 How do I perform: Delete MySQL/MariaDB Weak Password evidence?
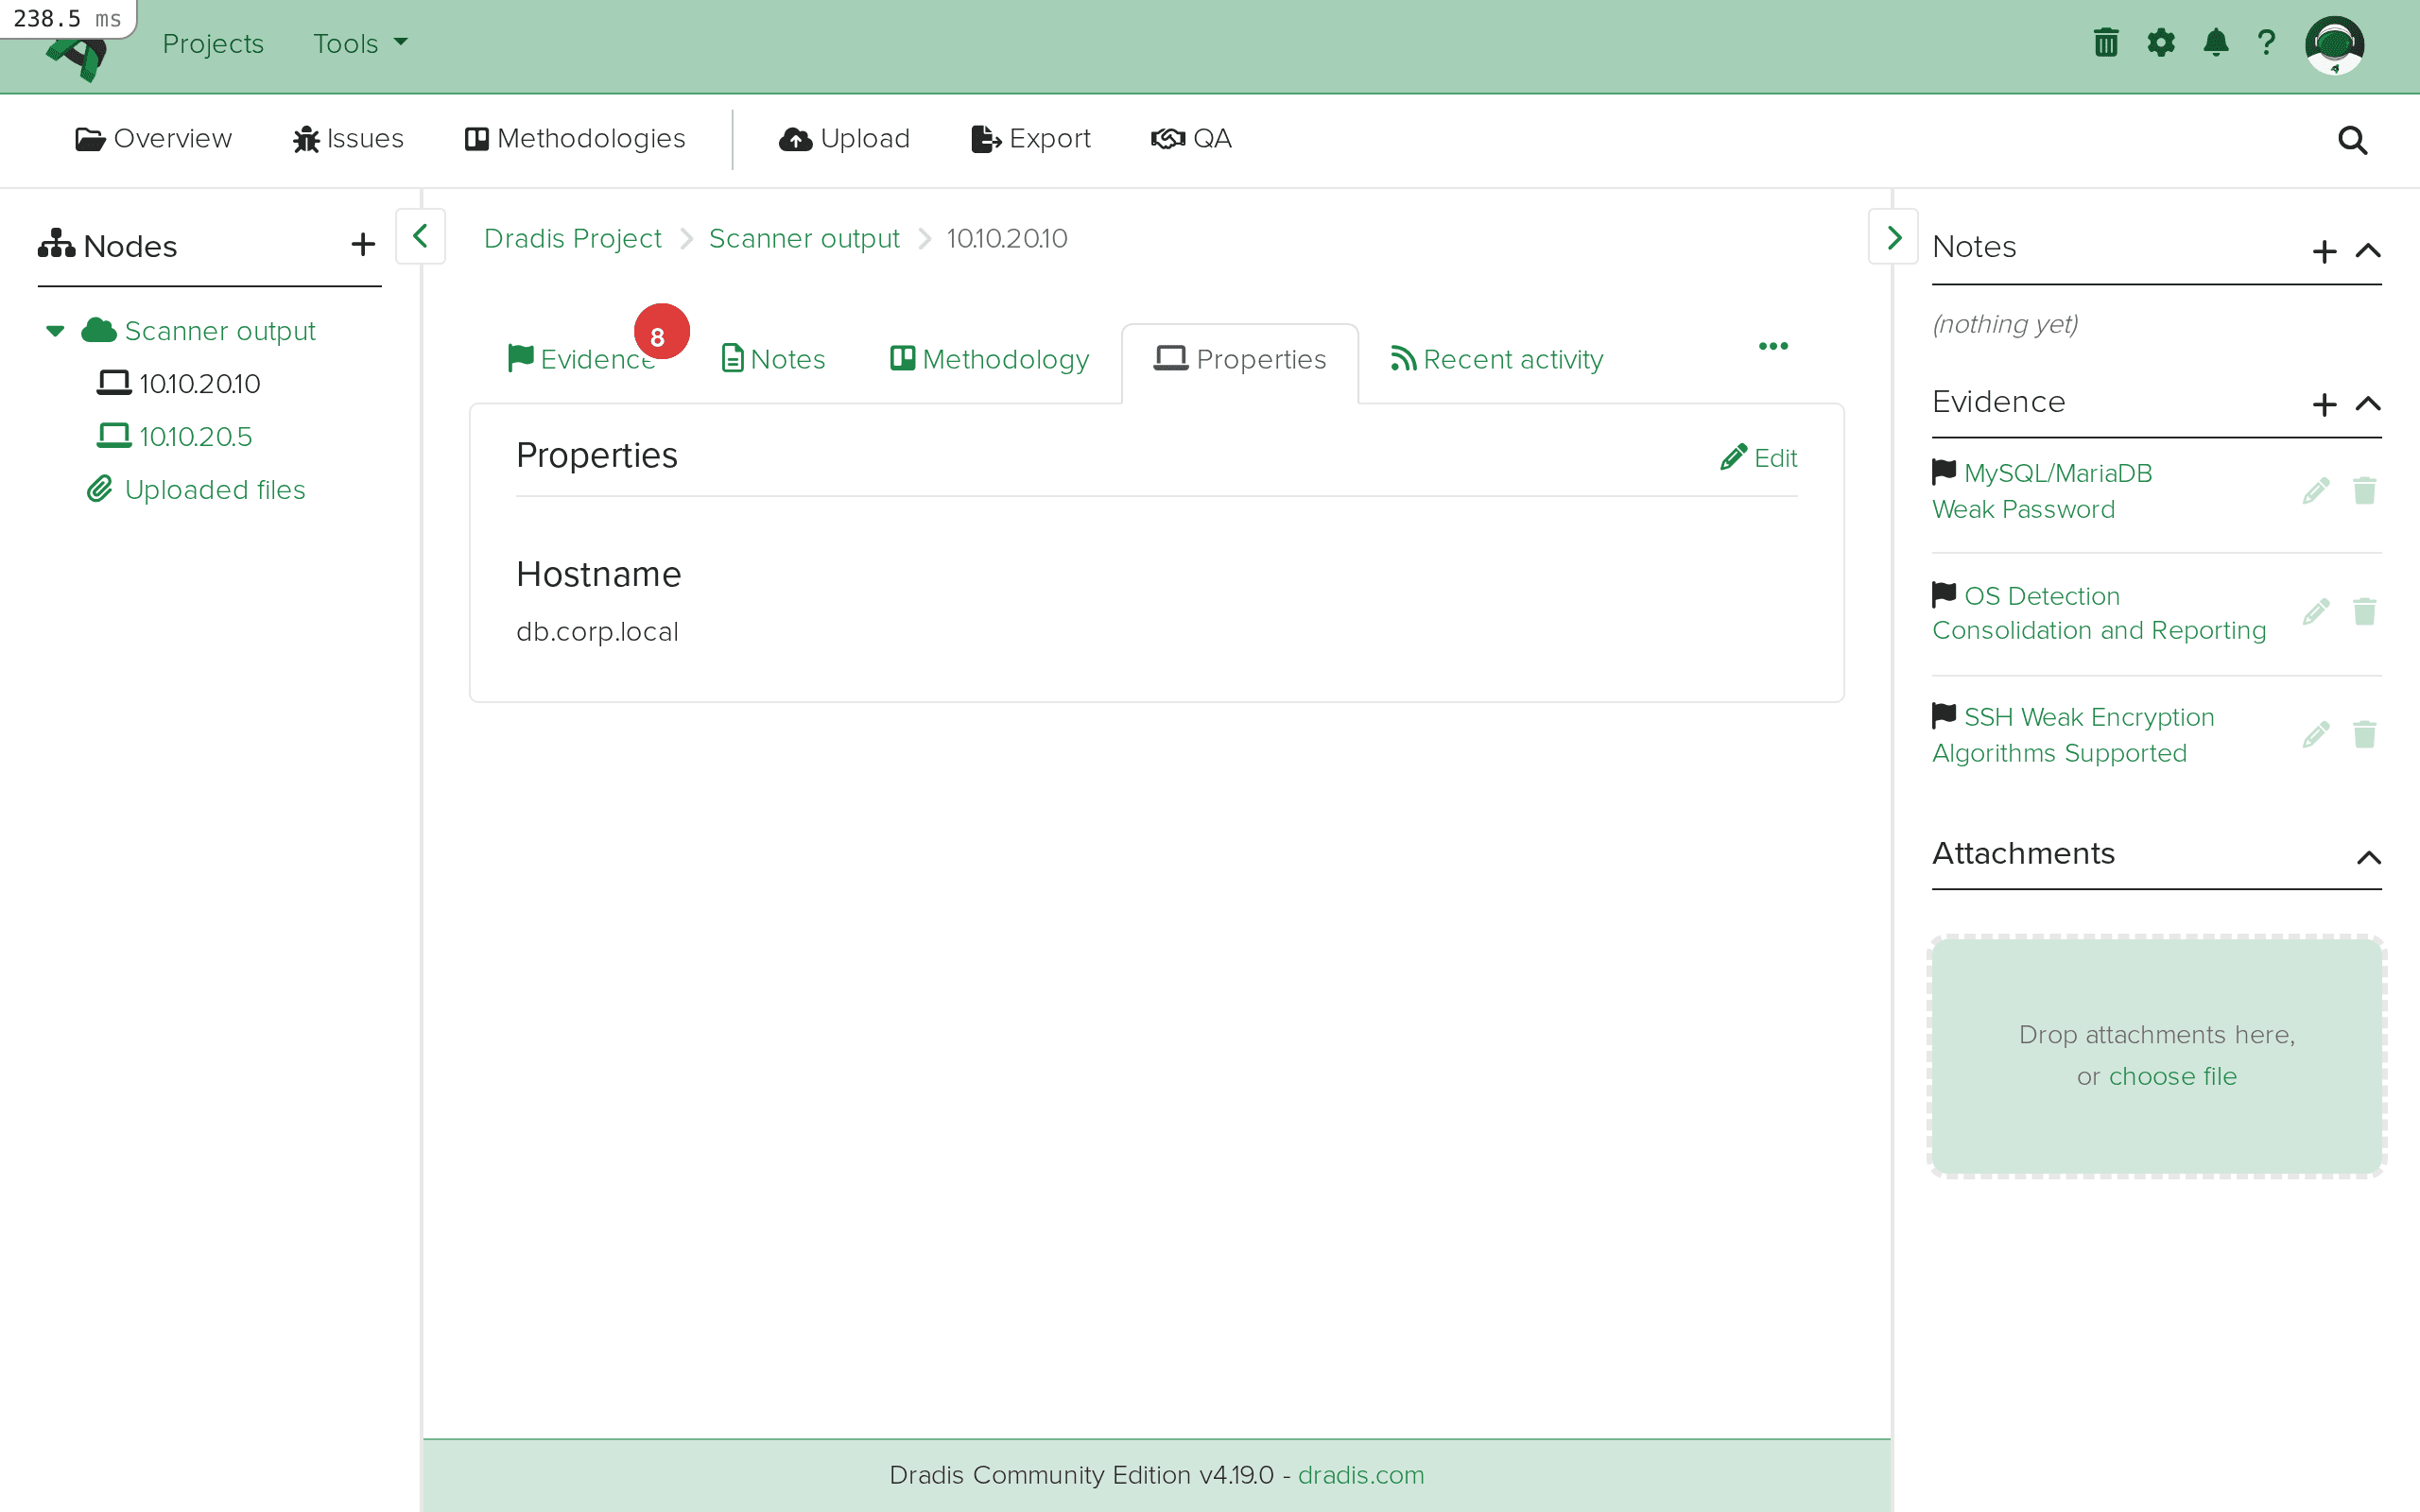coord(2364,491)
